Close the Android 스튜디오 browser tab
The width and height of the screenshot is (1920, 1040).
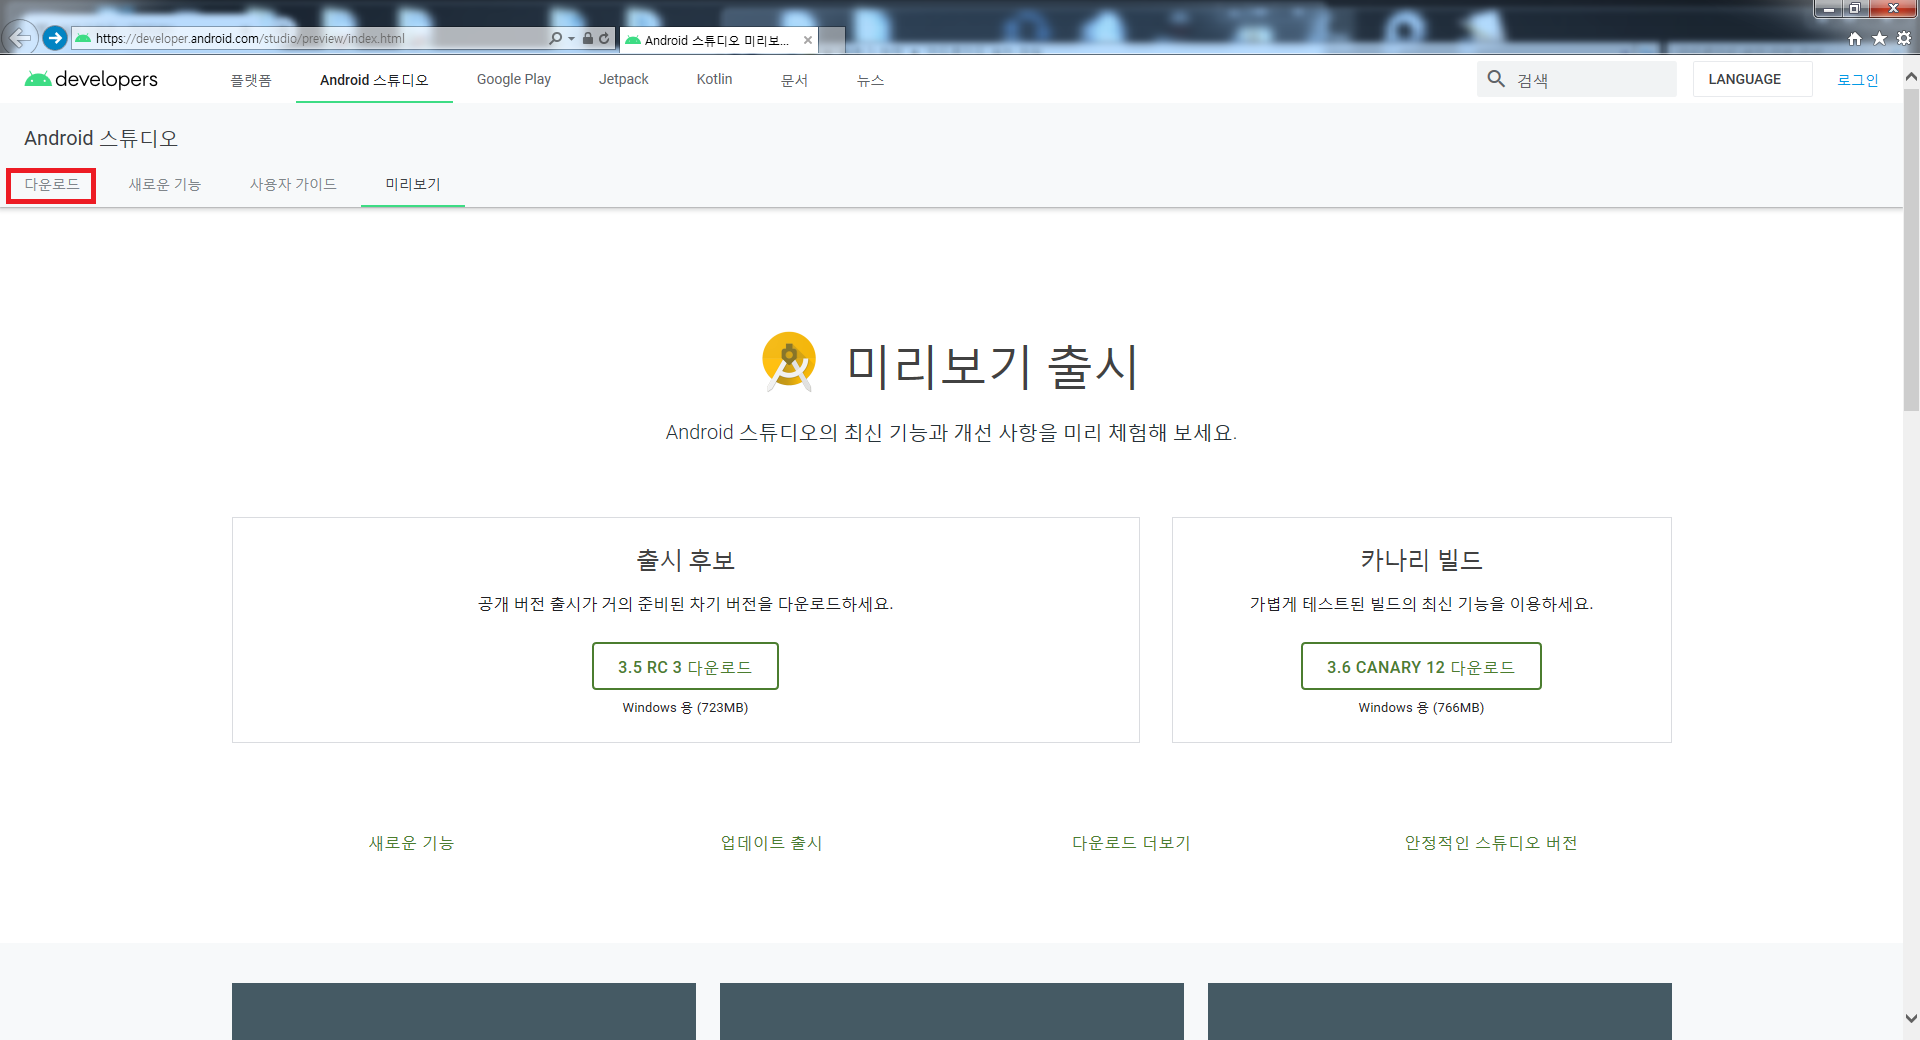808,40
